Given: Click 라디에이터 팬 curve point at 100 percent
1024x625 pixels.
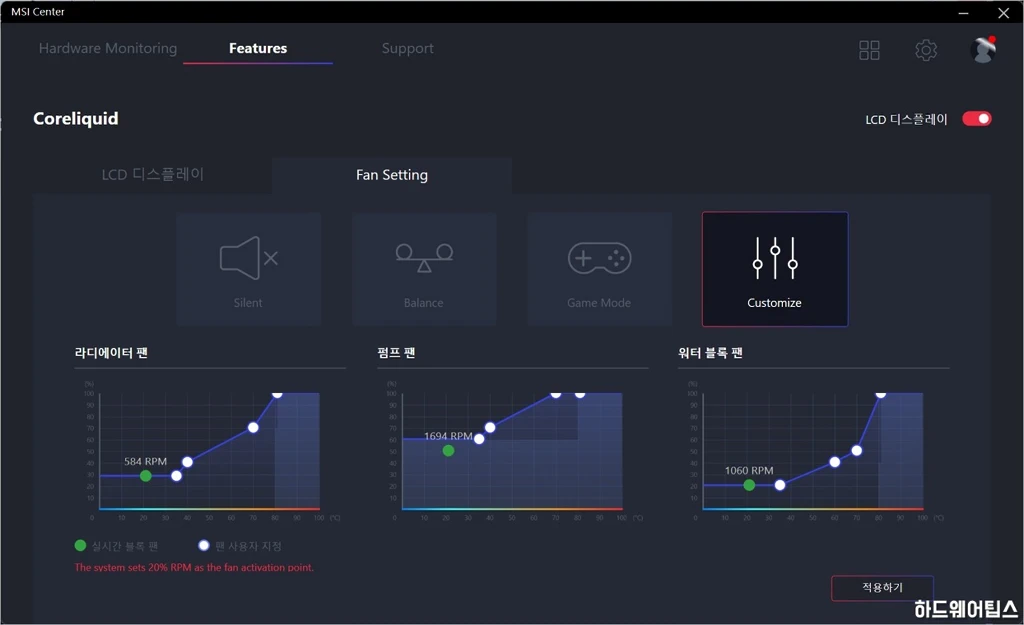Looking at the screenshot, I should pyautogui.click(x=277, y=393).
